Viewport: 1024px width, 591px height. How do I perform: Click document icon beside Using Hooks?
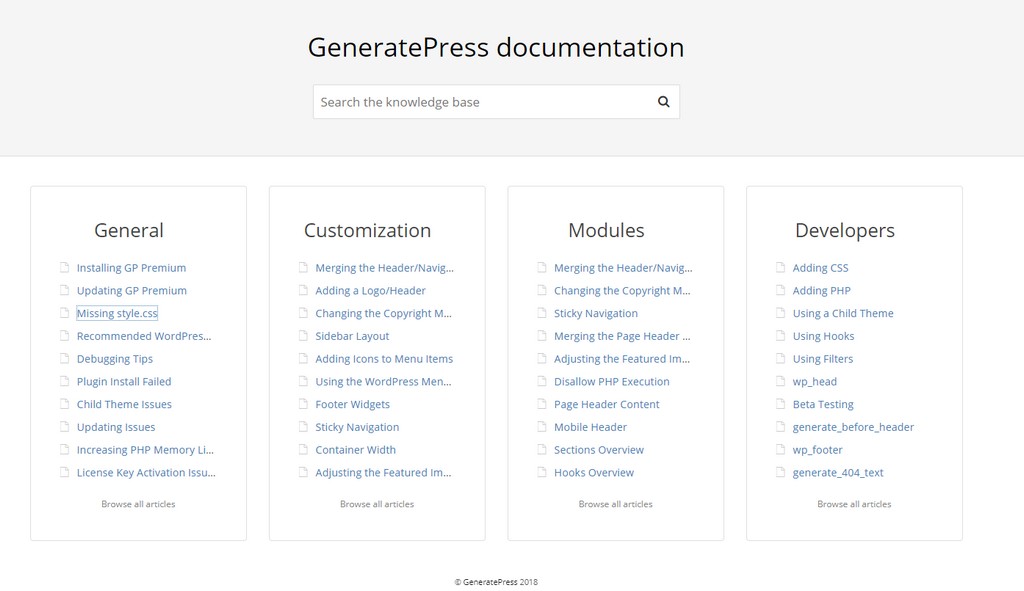tap(780, 336)
